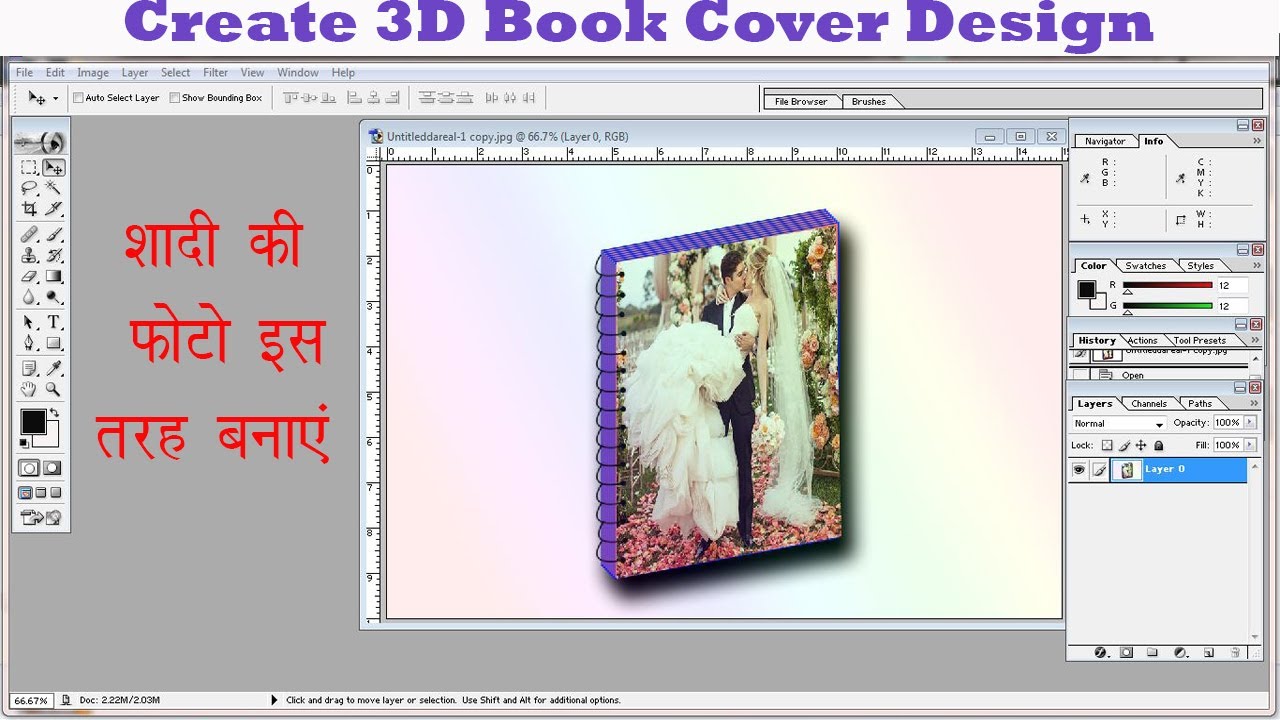Choose the Clone Stamp tool
The width and height of the screenshot is (1280, 720).
coord(30,255)
